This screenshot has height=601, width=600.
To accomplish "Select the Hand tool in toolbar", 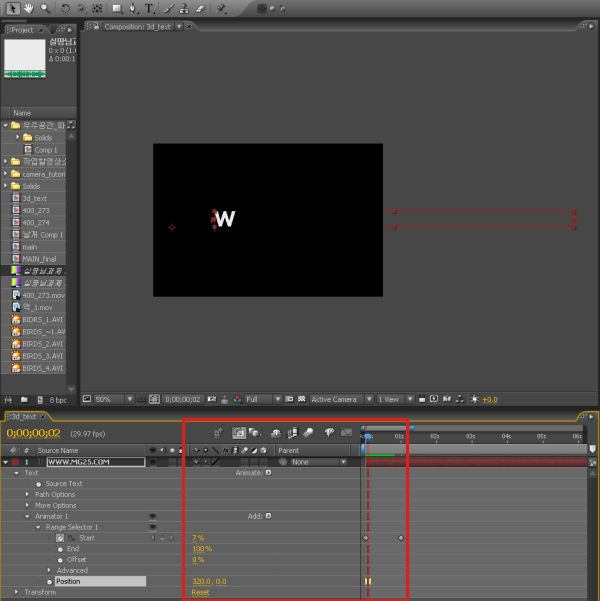I will [28, 8].
